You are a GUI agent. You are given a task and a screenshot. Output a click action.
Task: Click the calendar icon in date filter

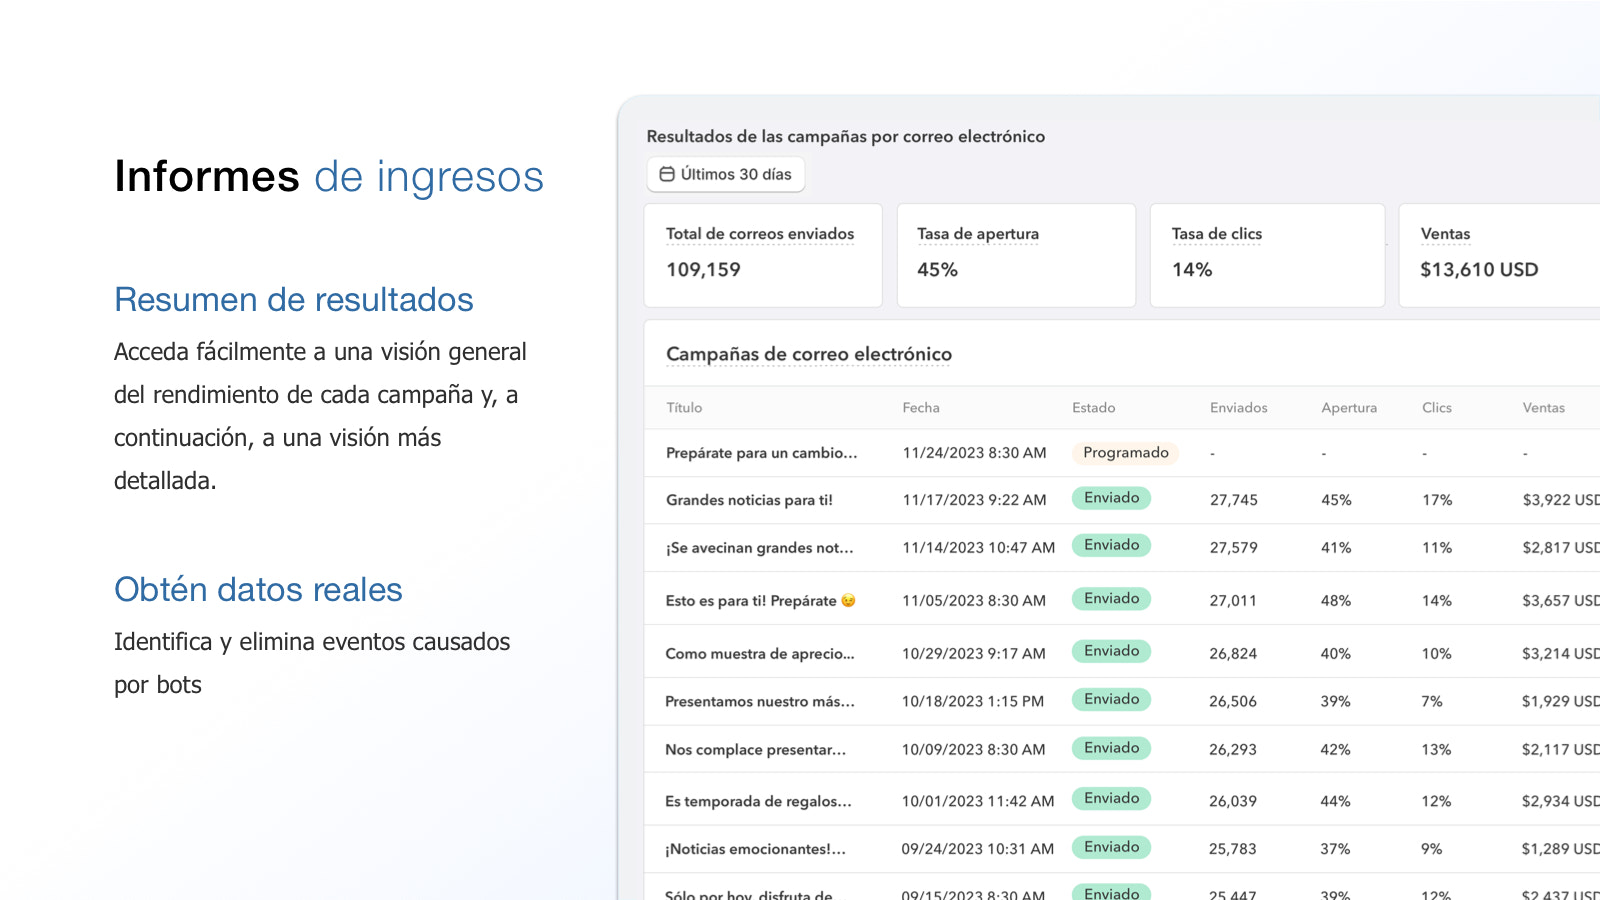point(667,174)
